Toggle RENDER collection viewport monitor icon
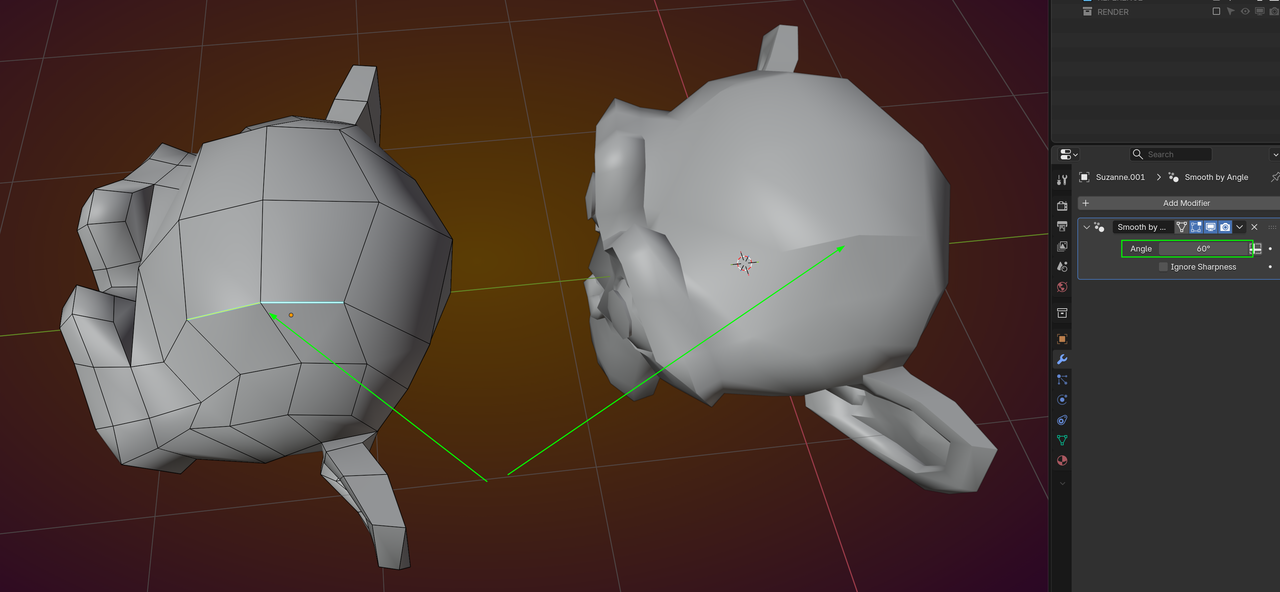Image resolution: width=1280 pixels, height=592 pixels. (x=1260, y=12)
